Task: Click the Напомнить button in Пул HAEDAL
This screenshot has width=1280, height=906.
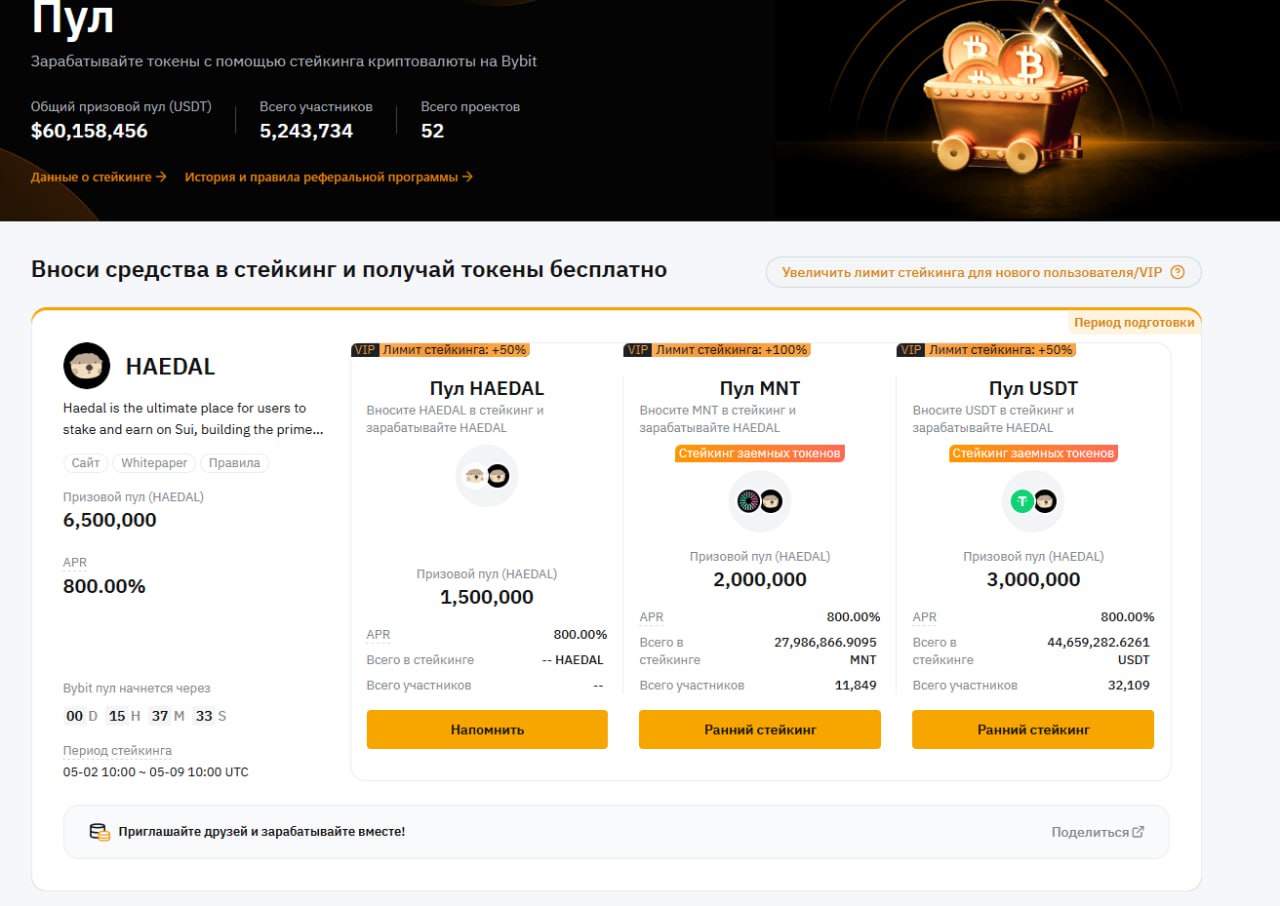Action: point(487,729)
